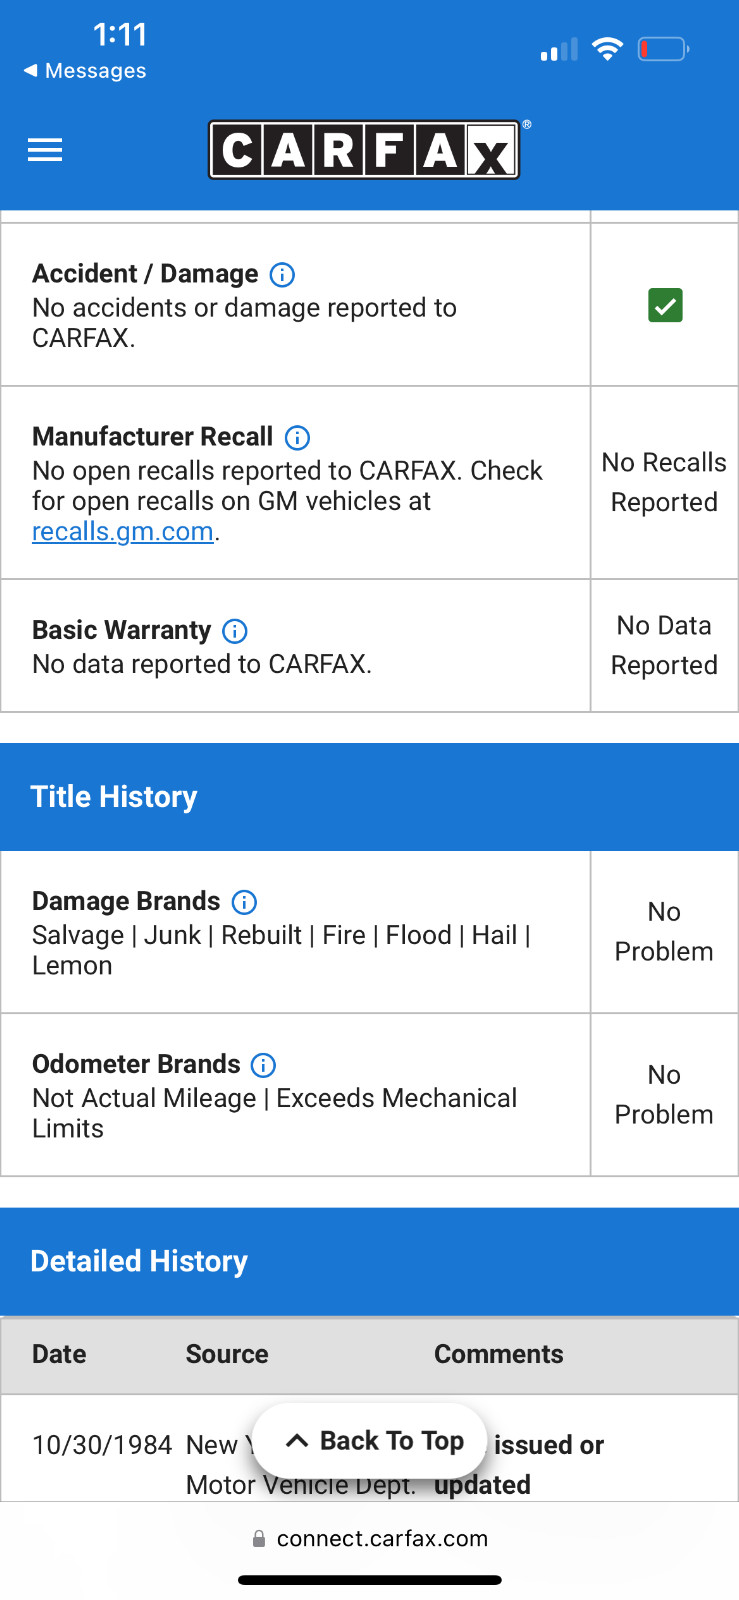
Task: Tap the lock icon beside the URL
Action: (259, 1539)
